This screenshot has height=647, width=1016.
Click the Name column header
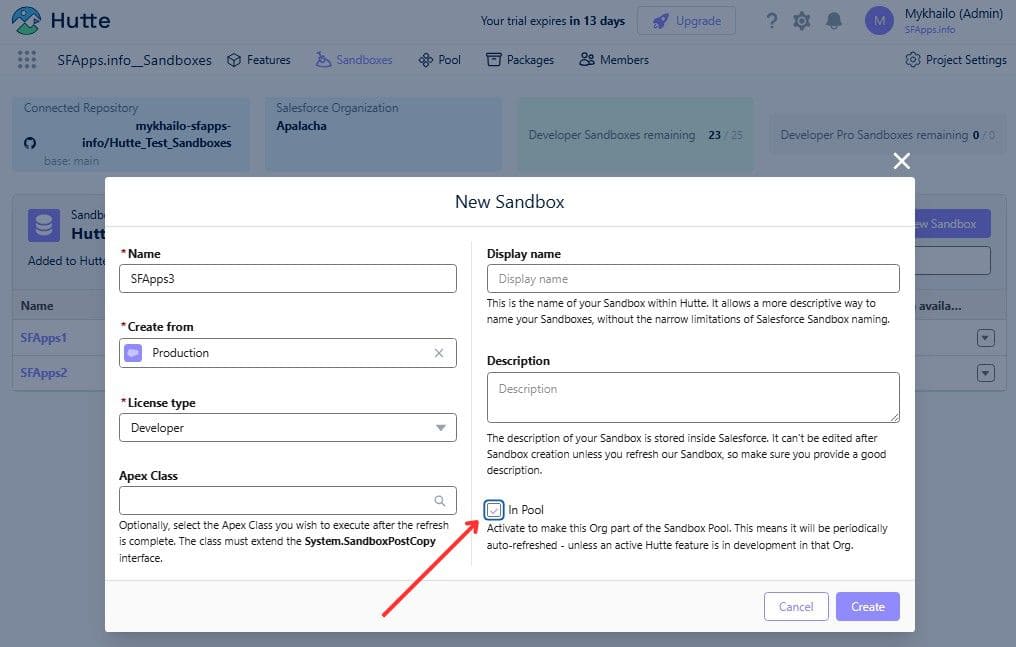37,306
